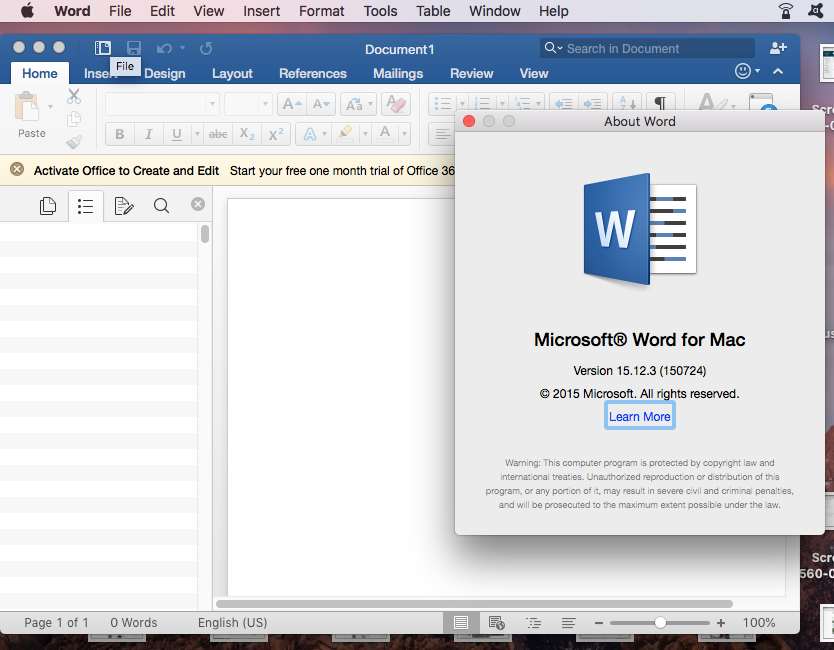The width and height of the screenshot is (834, 650).
Task: Toggle Italic formatting
Action: (148, 134)
